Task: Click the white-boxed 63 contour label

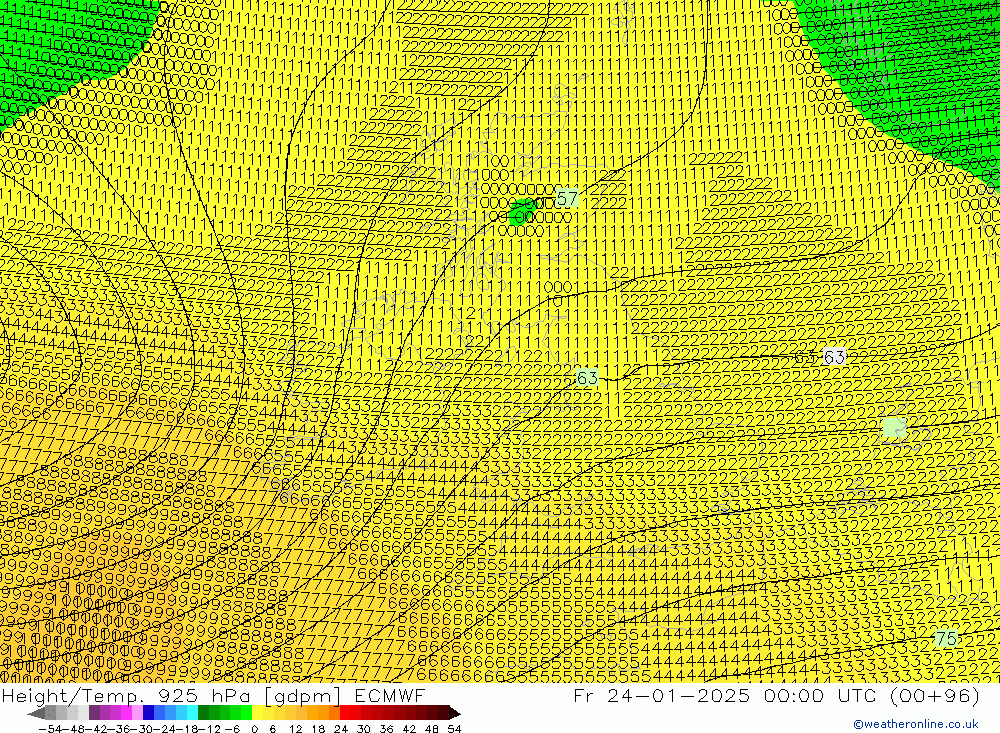Action: 834,357
